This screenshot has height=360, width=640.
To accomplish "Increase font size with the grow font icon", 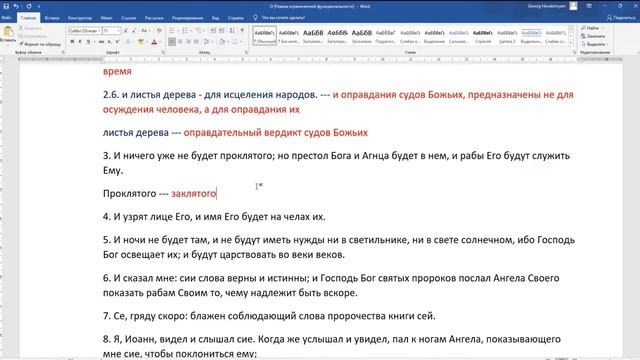I will [126, 31].
